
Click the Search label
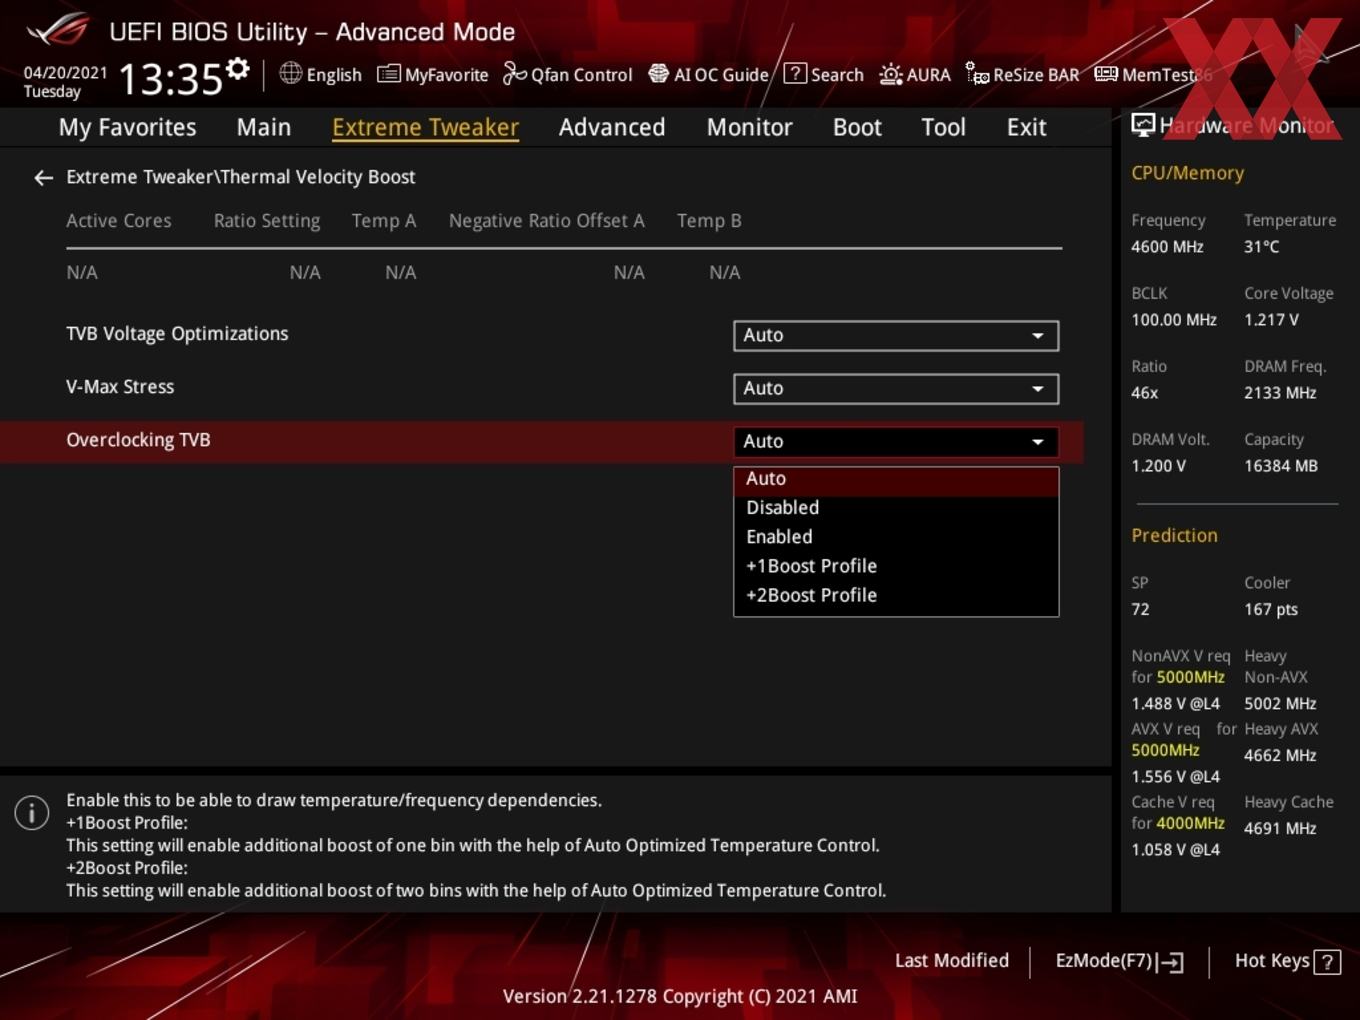pyautogui.click(x=837, y=75)
